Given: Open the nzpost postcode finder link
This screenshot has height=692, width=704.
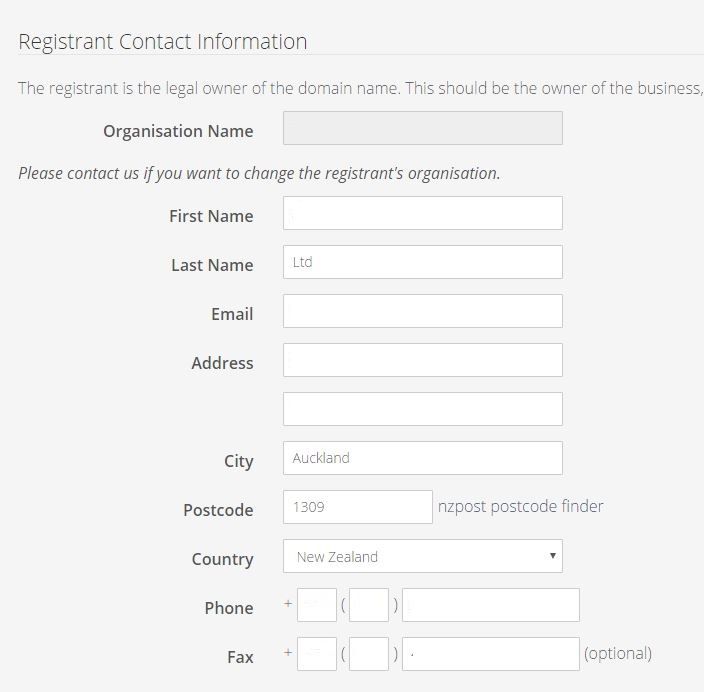Looking at the screenshot, I should click(x=520, y=506).
